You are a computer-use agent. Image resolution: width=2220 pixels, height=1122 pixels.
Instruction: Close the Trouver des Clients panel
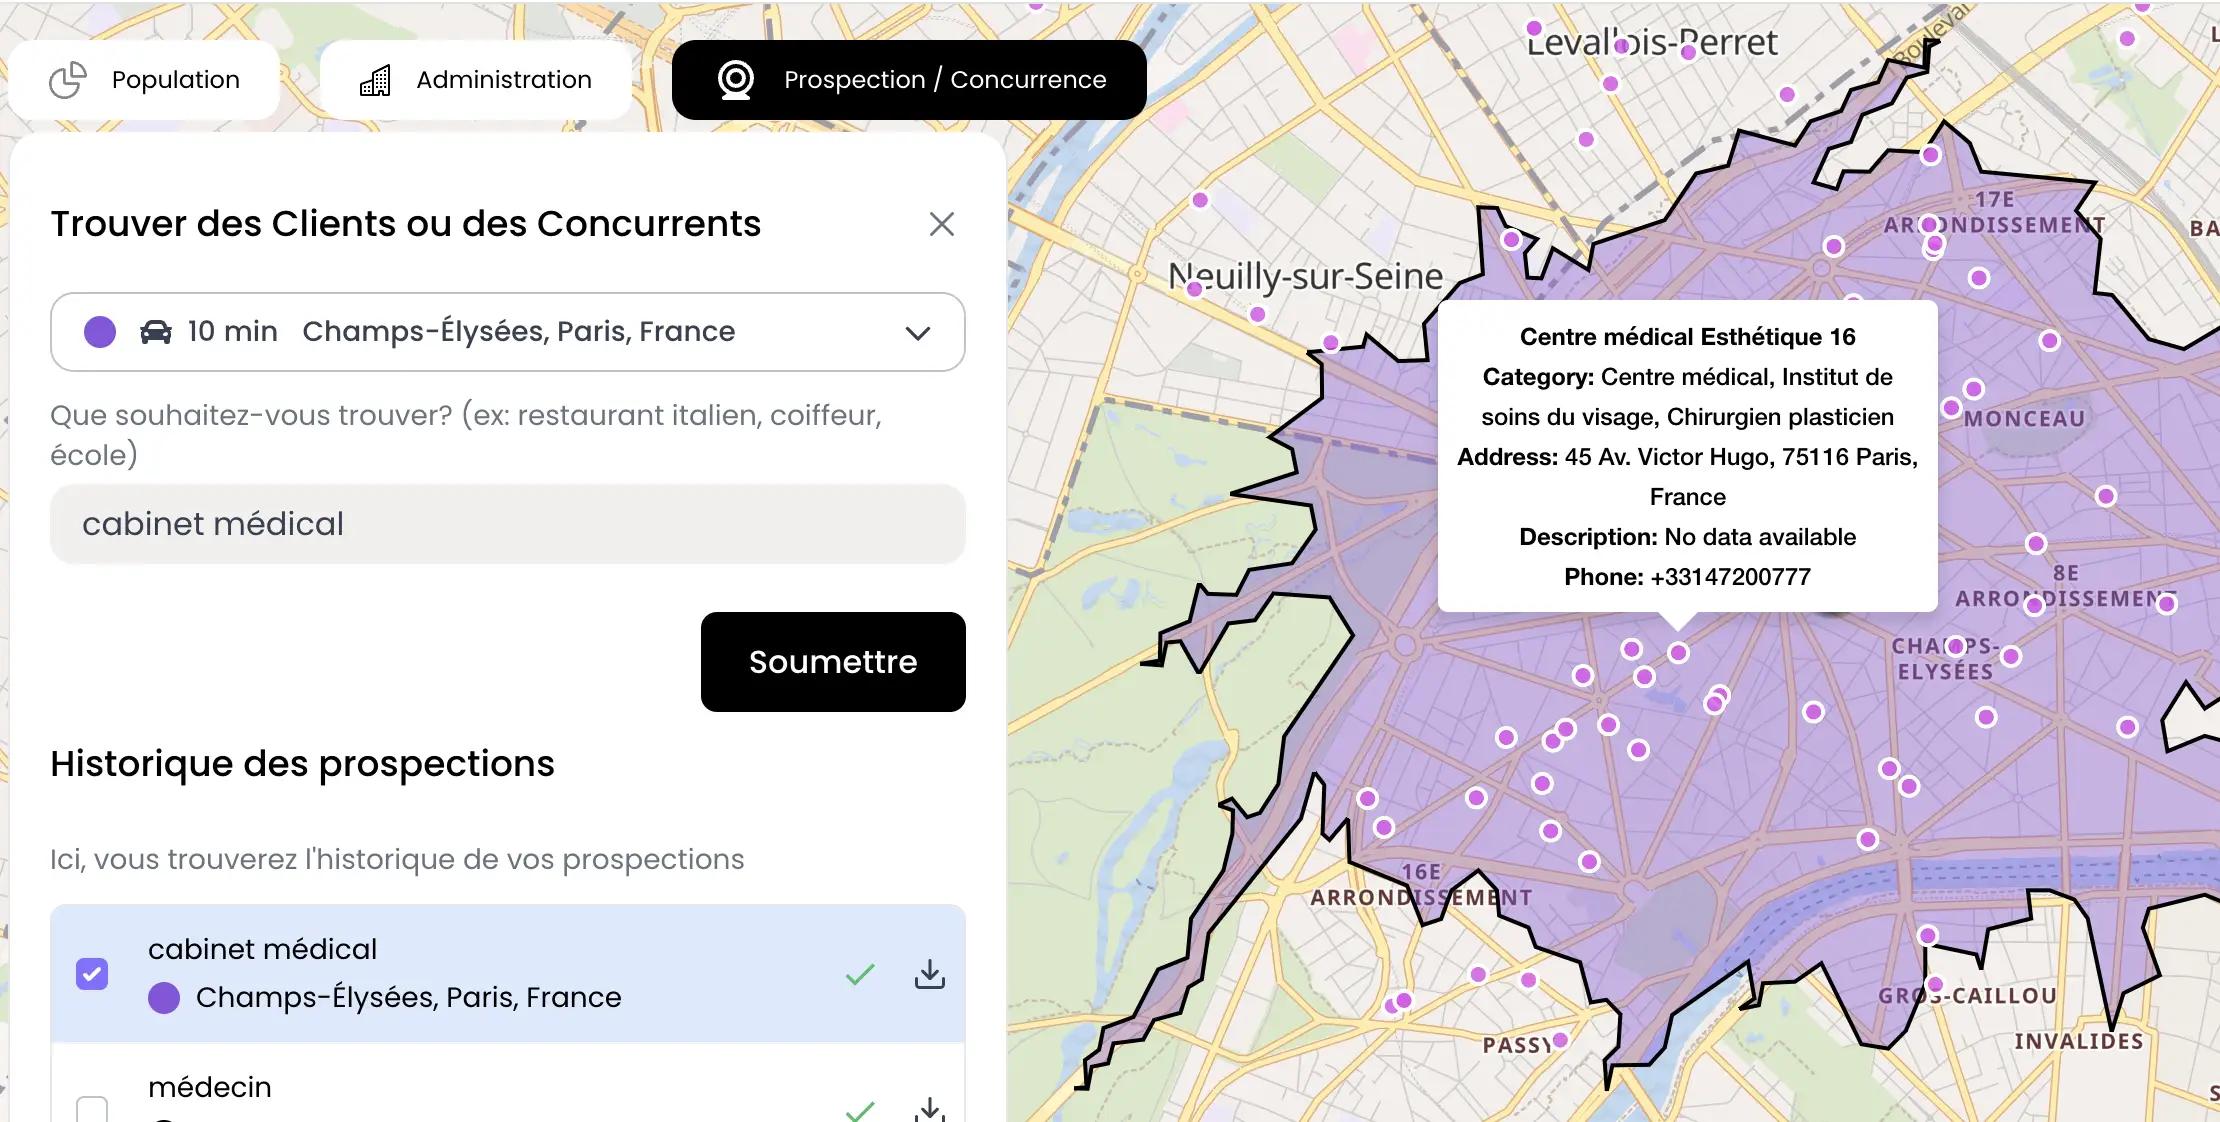pyautogui.click(x=941, y=224)
